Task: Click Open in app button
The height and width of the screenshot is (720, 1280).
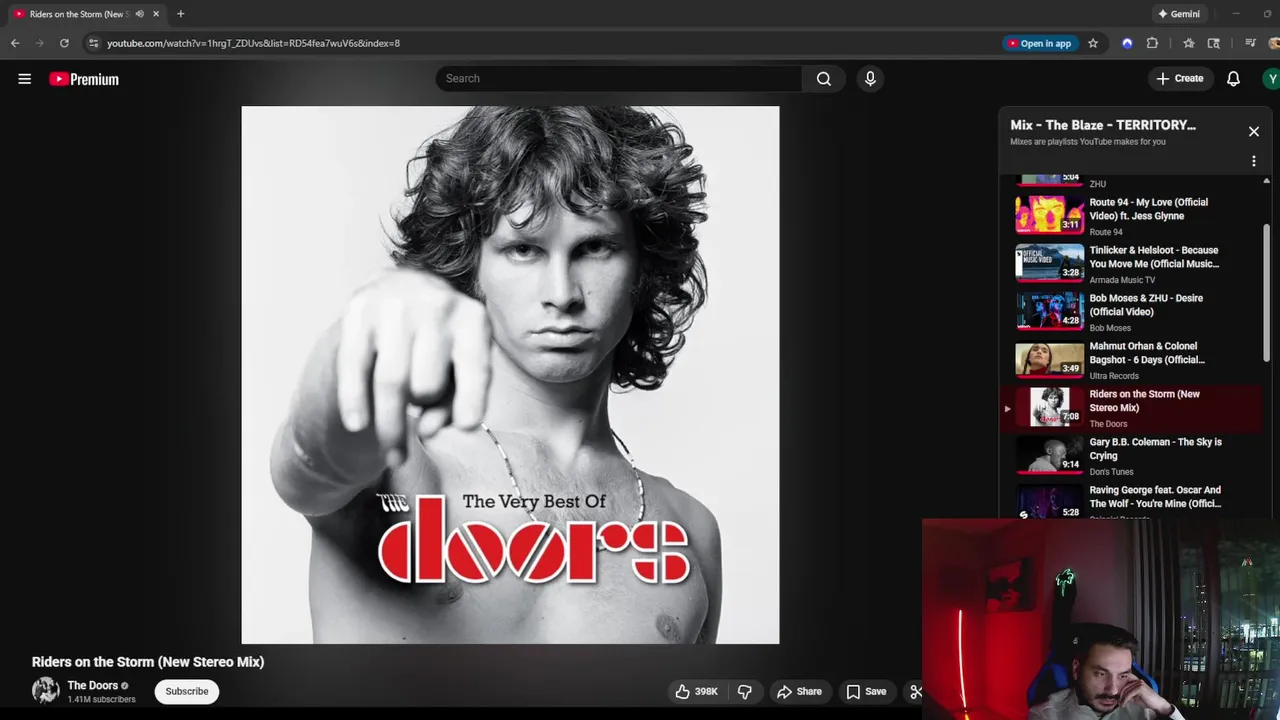Action: click(1039, 43)
